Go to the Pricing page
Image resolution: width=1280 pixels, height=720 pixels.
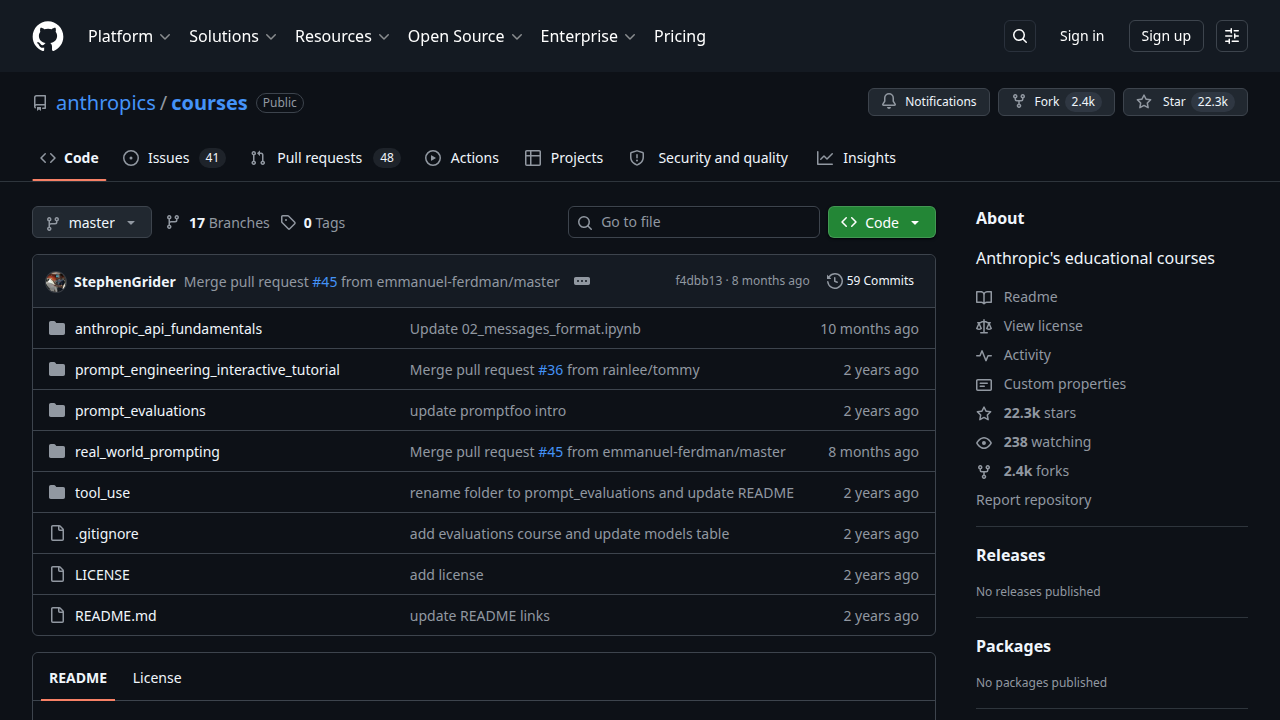[x=680, y=36]
